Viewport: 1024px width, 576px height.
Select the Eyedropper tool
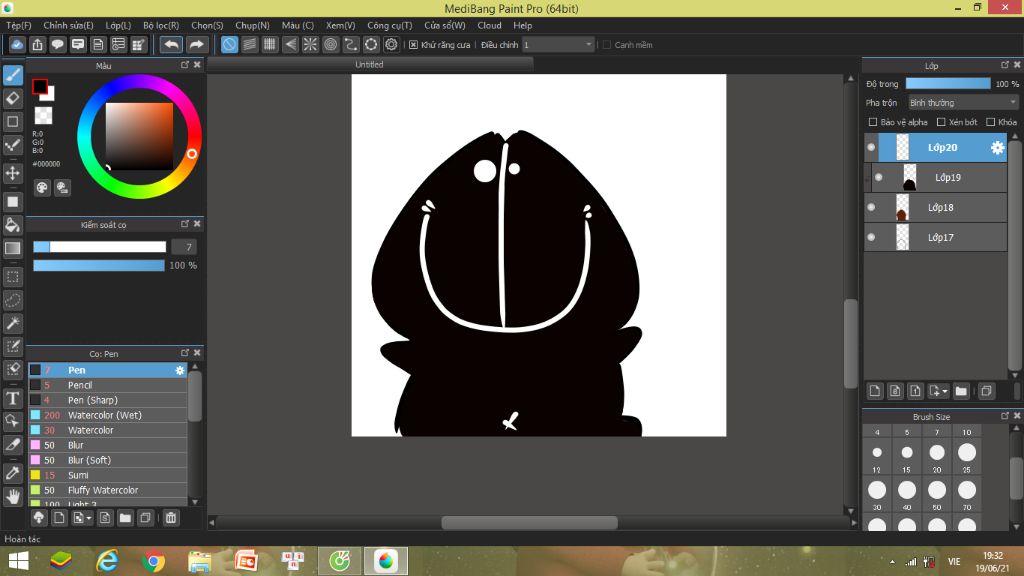[13, 473]
